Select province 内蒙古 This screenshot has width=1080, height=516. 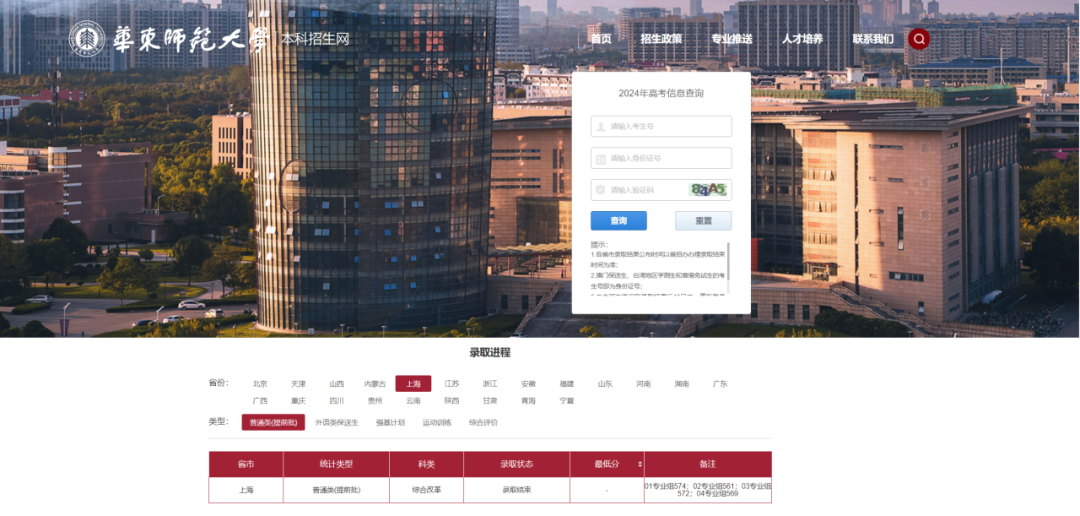click(x=375, y=384)
